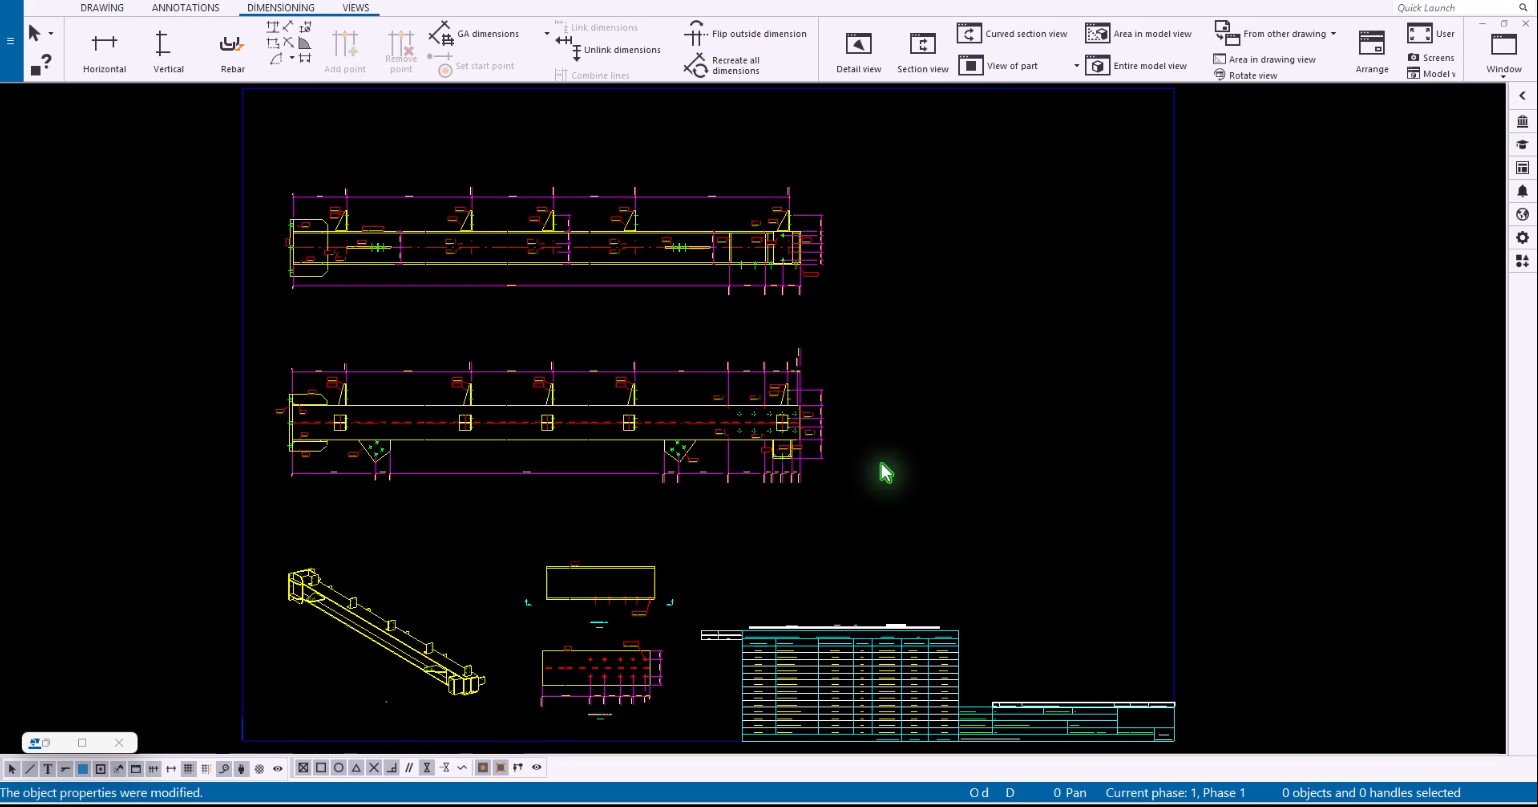Create Entire model view
The width and height of the screenshot is (1538, 807).
(1137, 66)
